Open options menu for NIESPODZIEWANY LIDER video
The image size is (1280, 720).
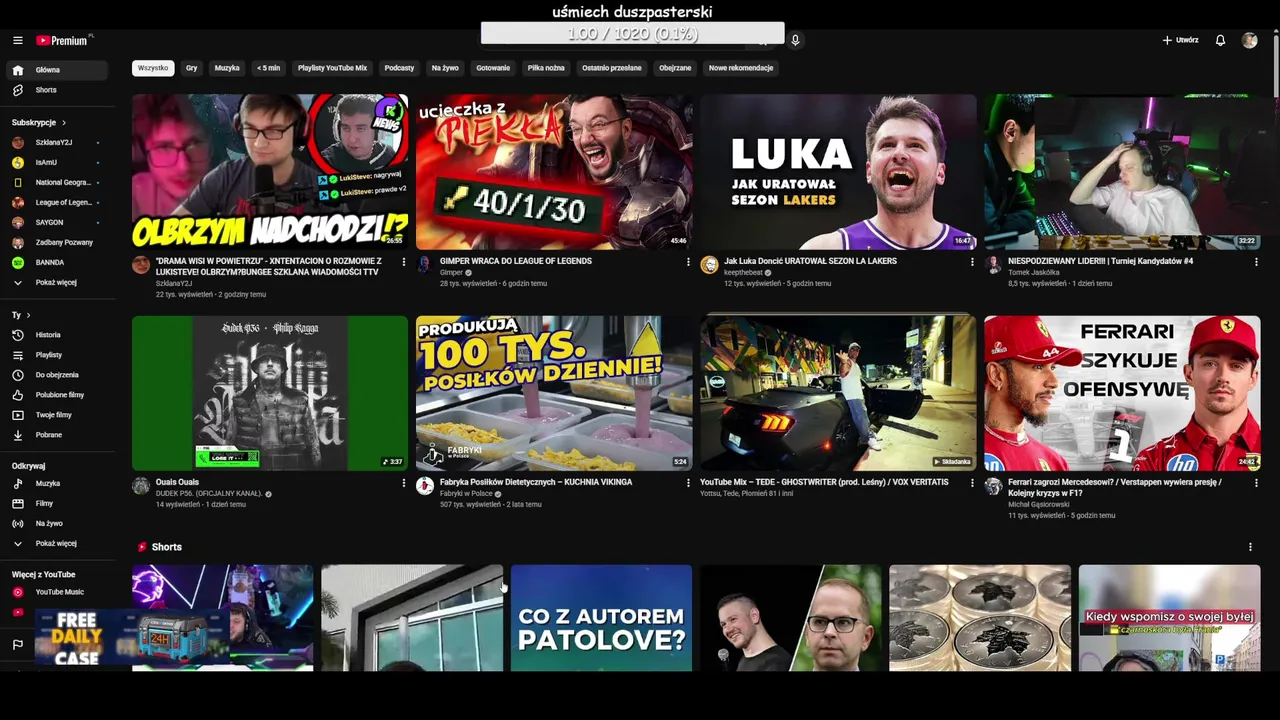pyautogui.click(x=1256, y=262)
